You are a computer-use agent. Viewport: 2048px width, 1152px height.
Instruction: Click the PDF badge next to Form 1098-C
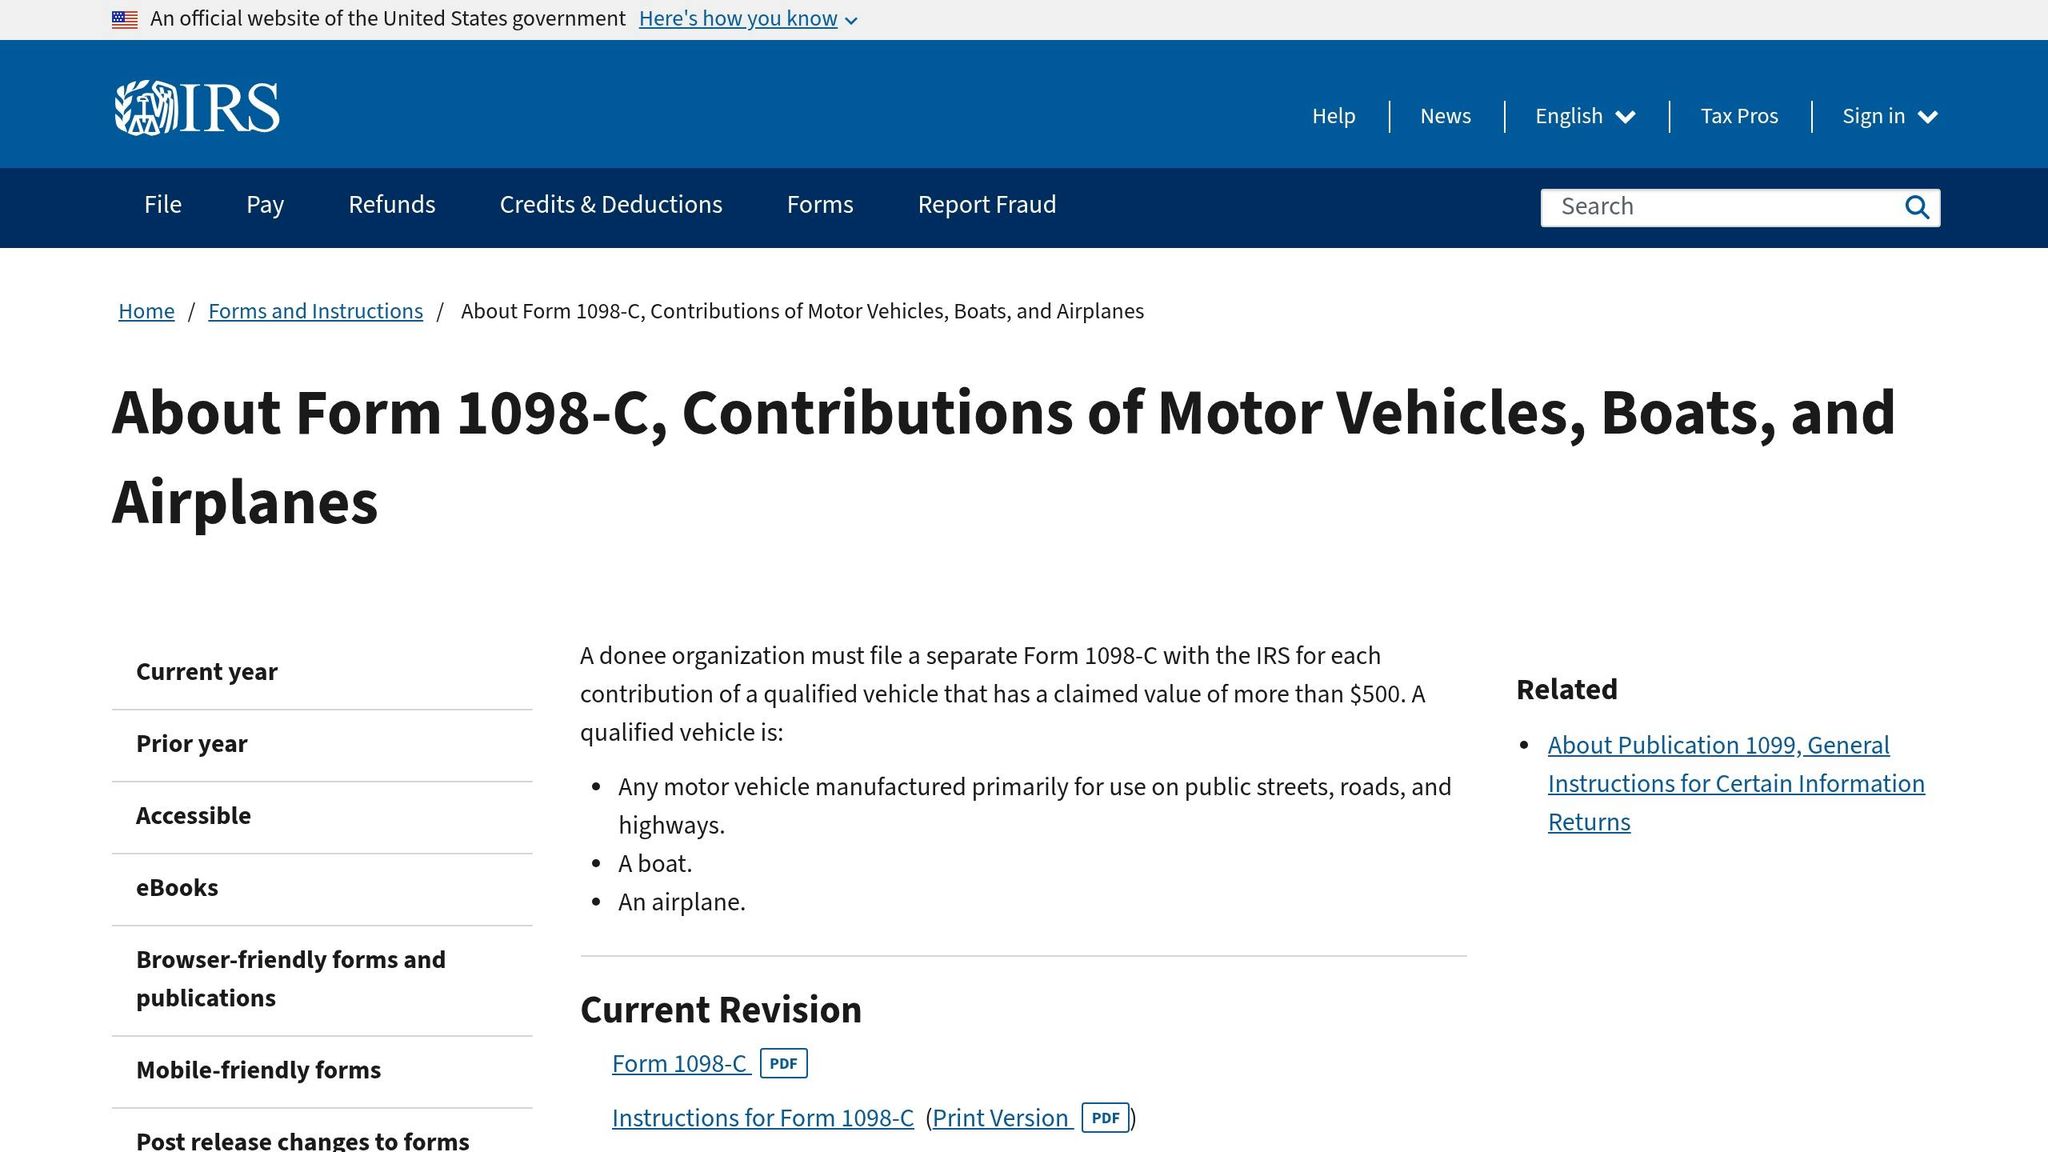(x=783, y=1063)
